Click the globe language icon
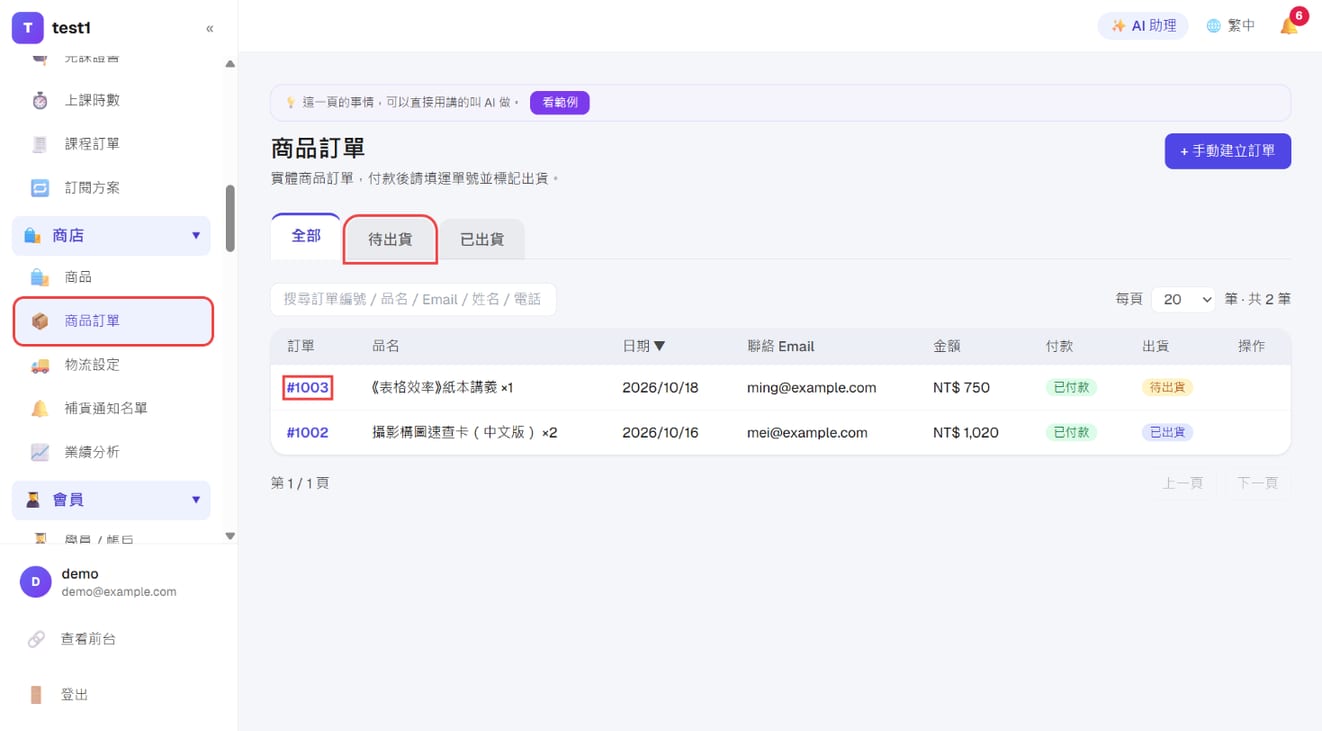The image size is (1322, 731). tap(1213, 26)
